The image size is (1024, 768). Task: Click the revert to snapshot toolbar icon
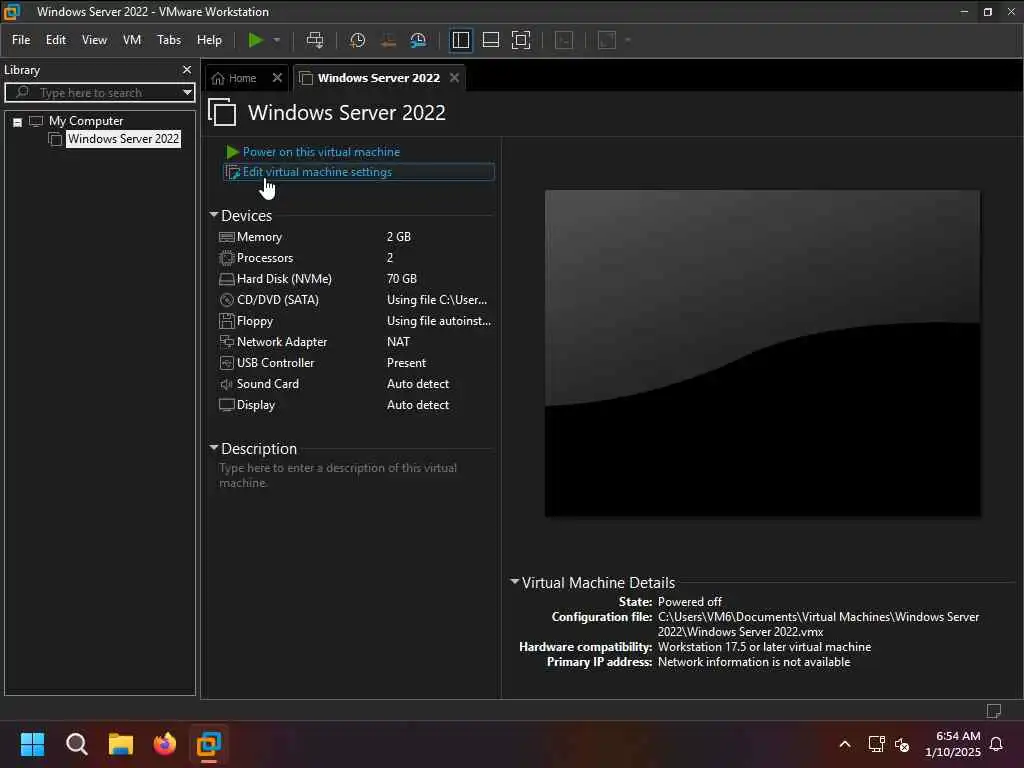pyautogui.click(x=388, y=40)
